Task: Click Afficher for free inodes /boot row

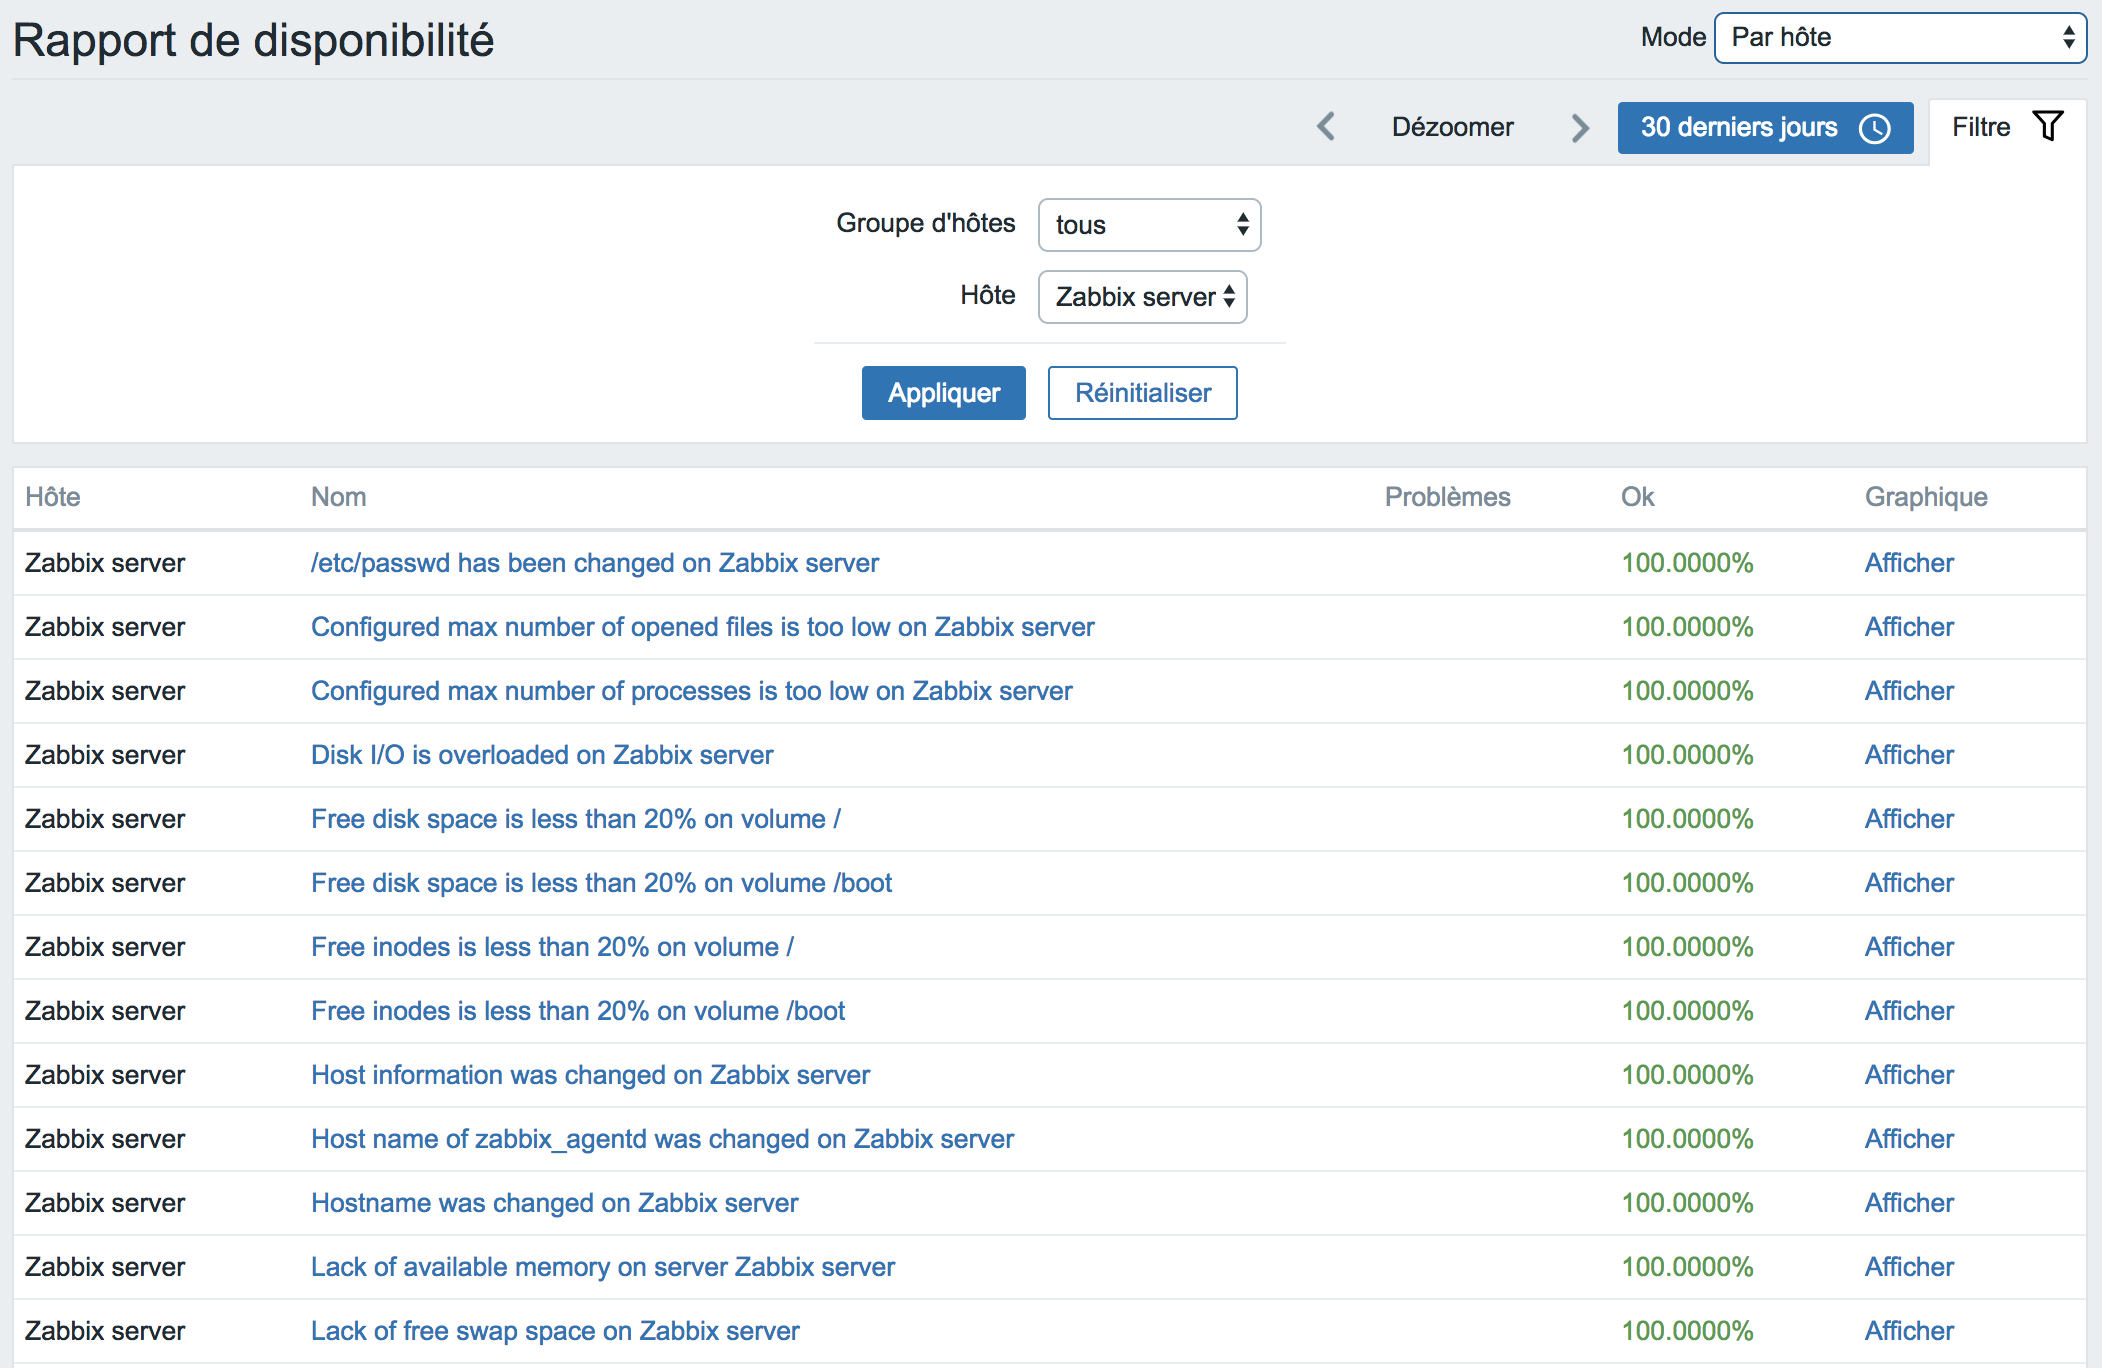Action: pos(1909,1011)
